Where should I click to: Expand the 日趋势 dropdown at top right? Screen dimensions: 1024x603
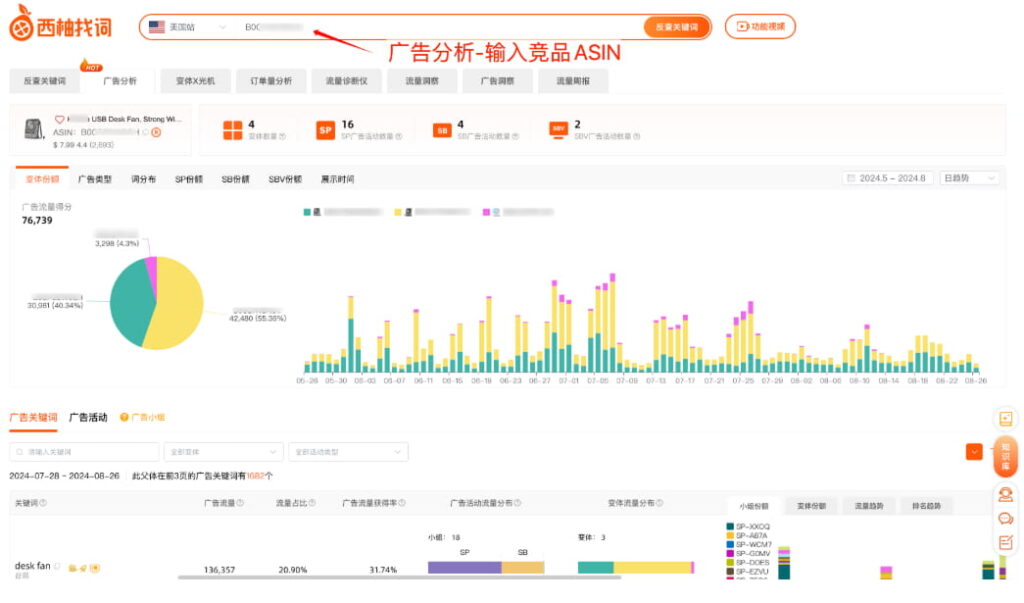(x=970, y=178)
